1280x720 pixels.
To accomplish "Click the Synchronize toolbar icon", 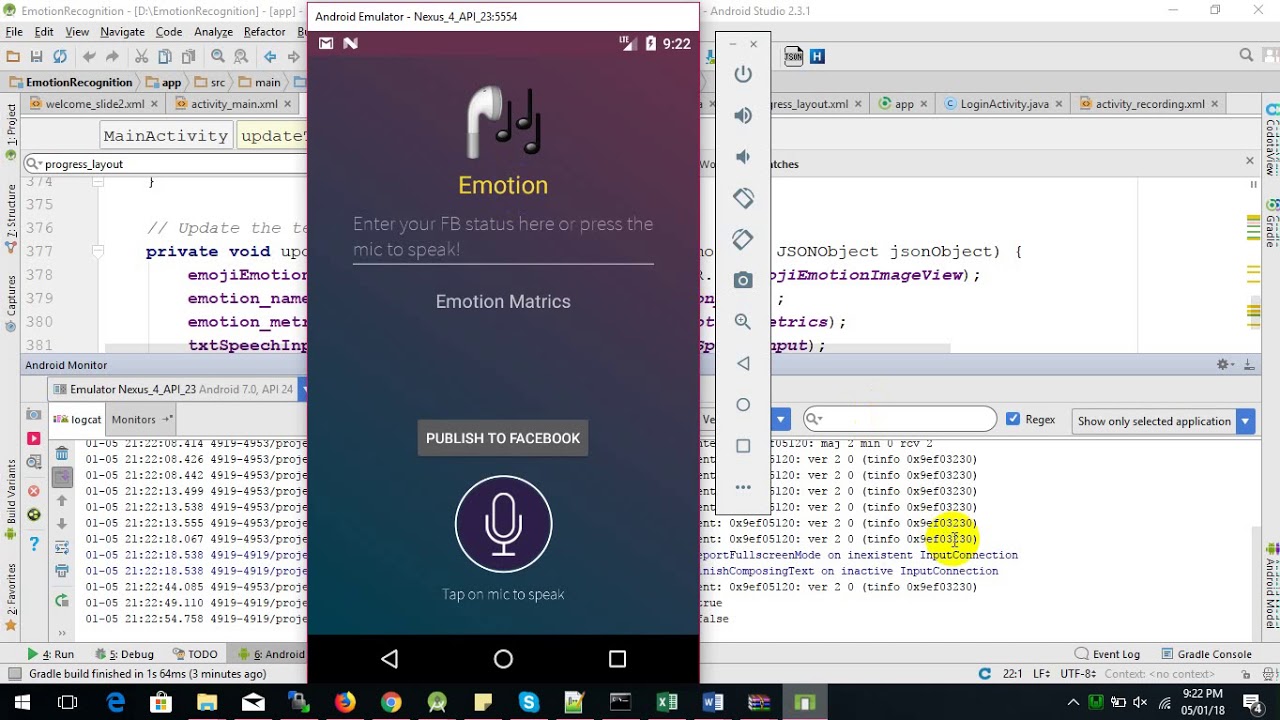I will (60, 57).
